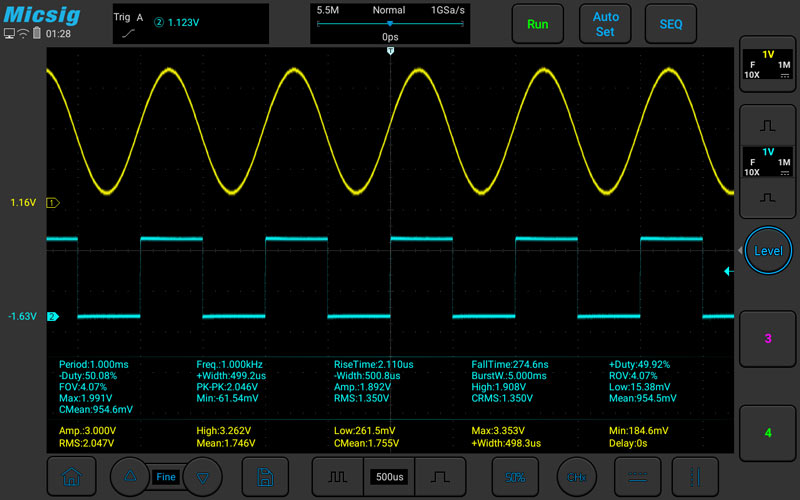
Task: Click the Micsig logo
Action: point(42,14)
